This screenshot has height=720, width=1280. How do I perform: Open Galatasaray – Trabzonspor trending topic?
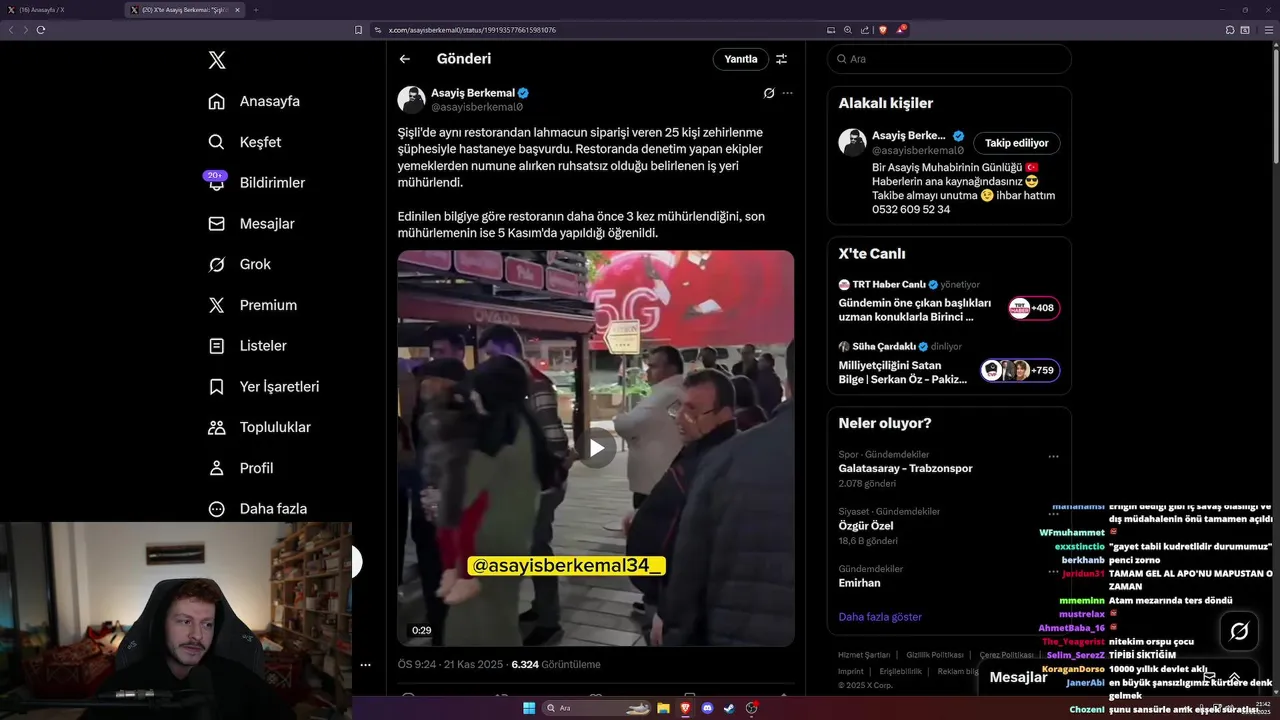pyautogui.click(x=905, y=468)
